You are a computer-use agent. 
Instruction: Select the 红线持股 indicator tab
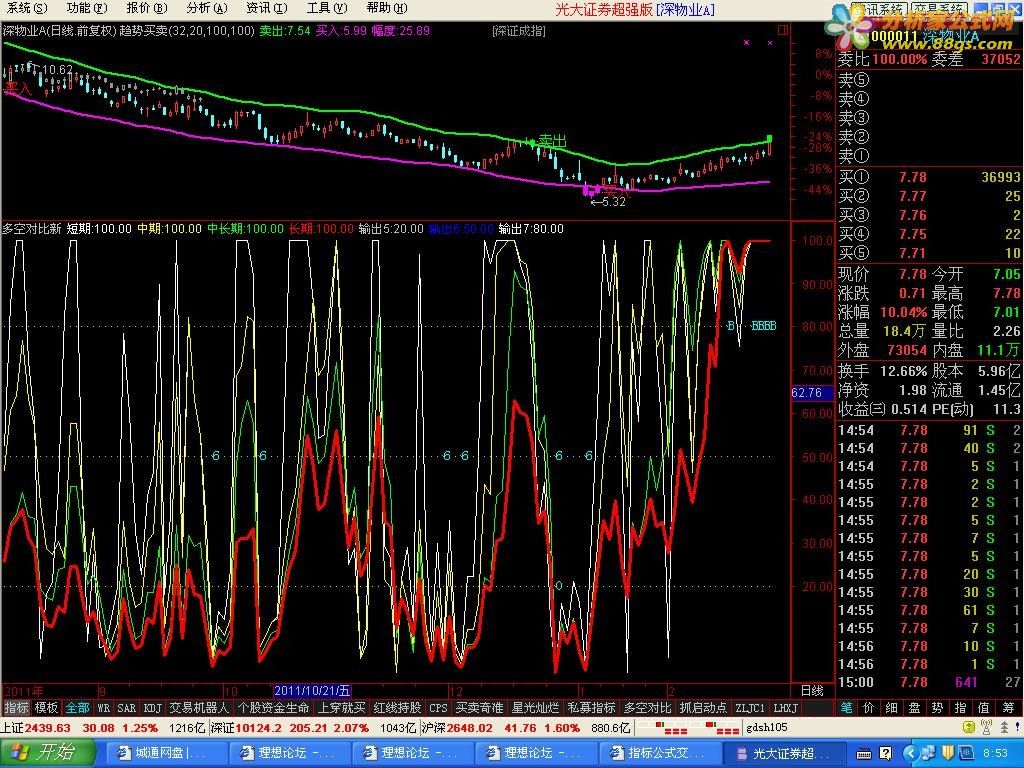[x=397, y=708]
